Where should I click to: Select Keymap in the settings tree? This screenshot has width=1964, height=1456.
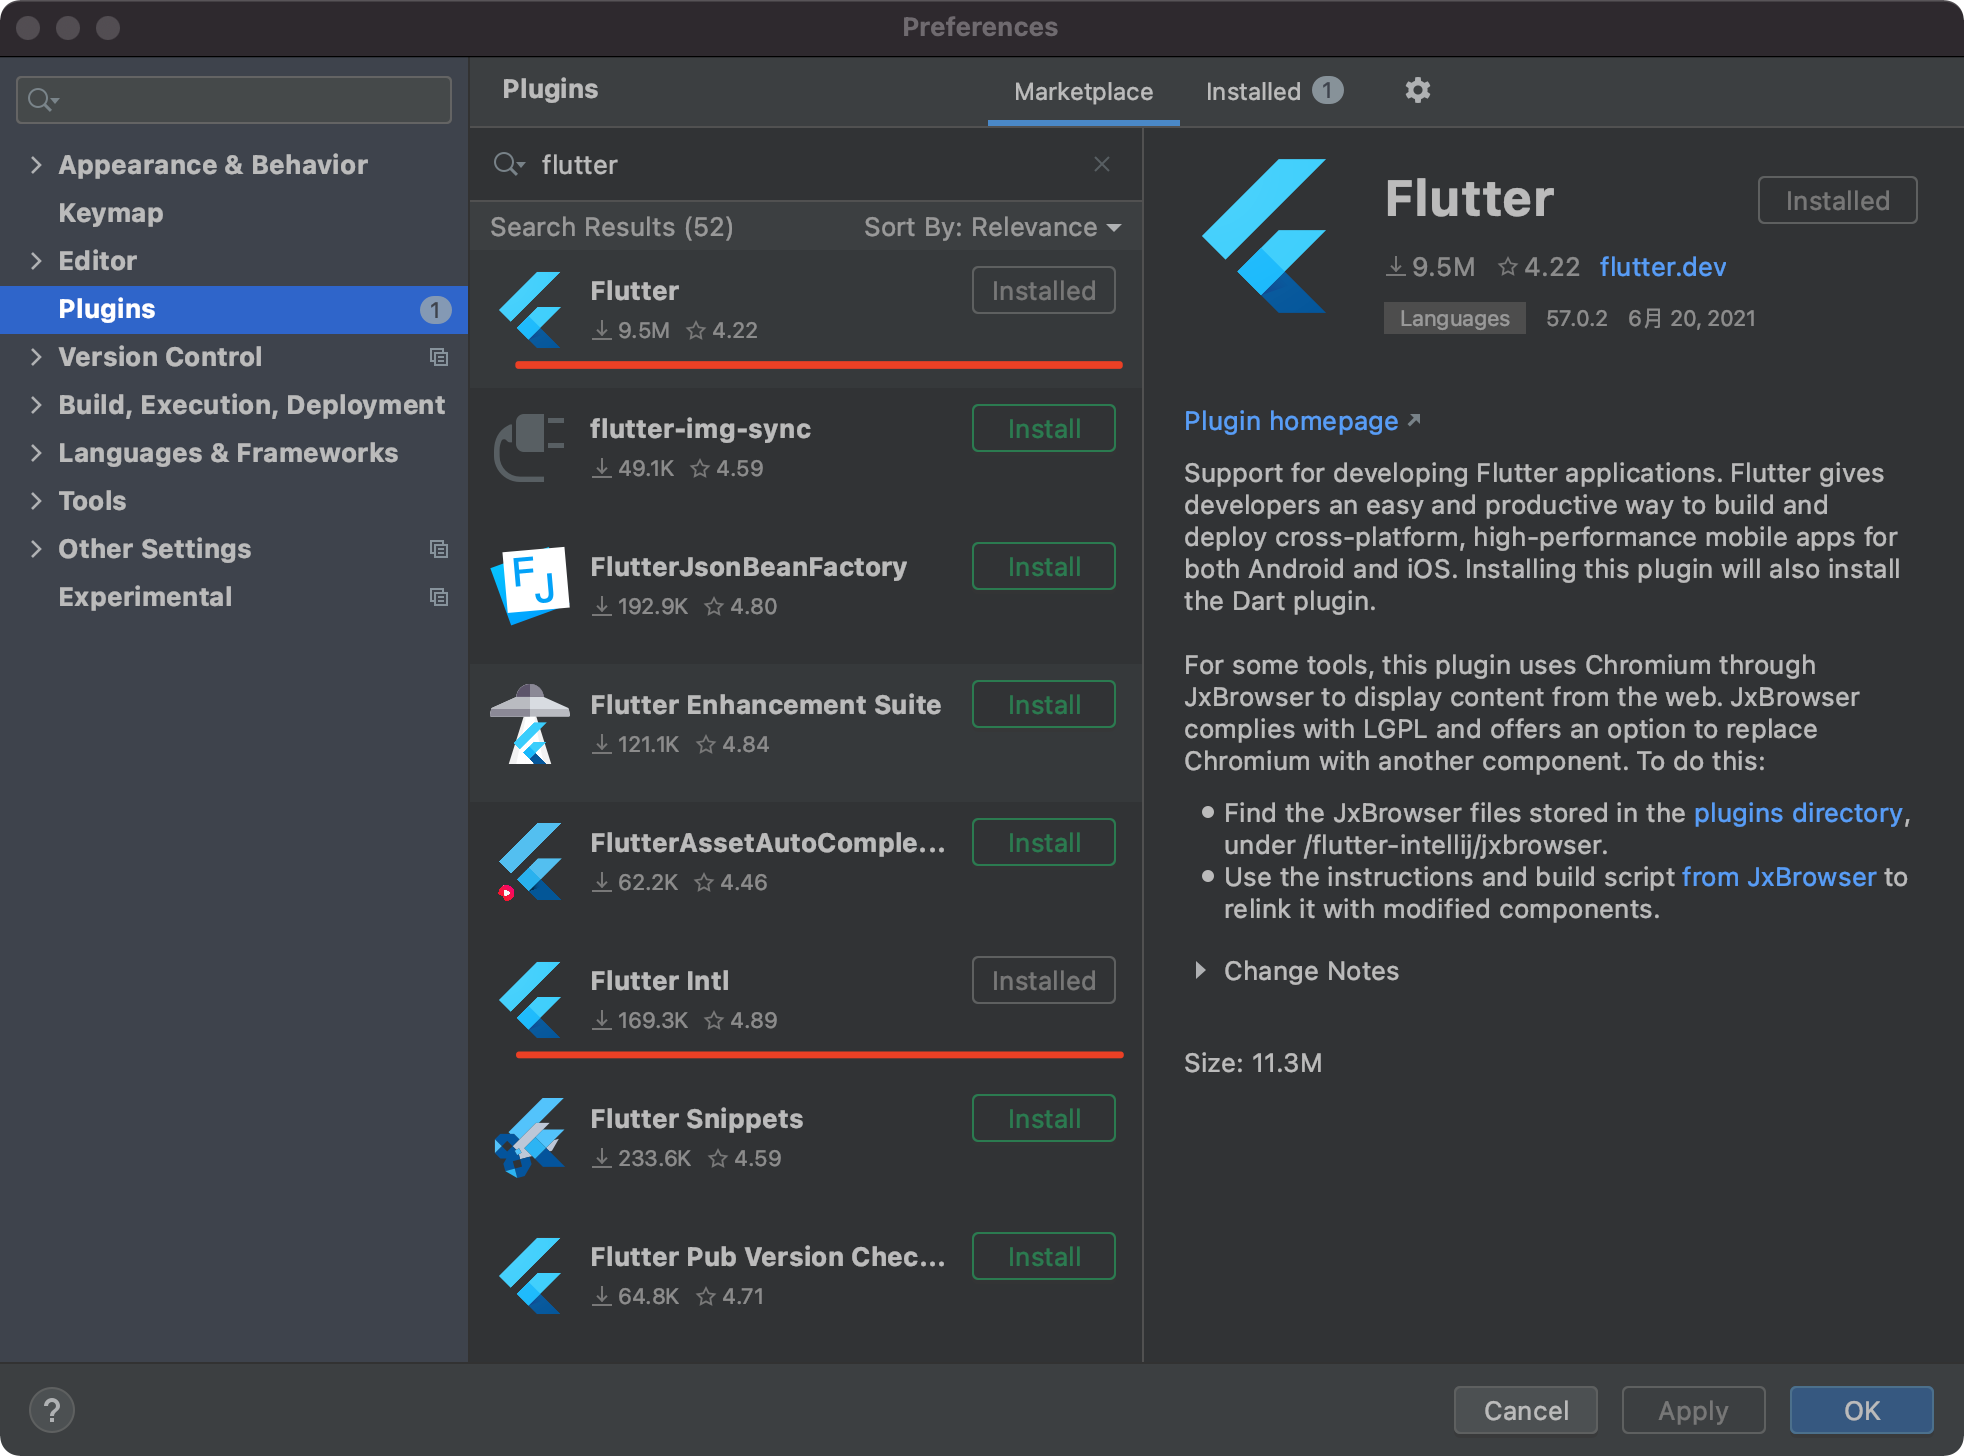110,213
